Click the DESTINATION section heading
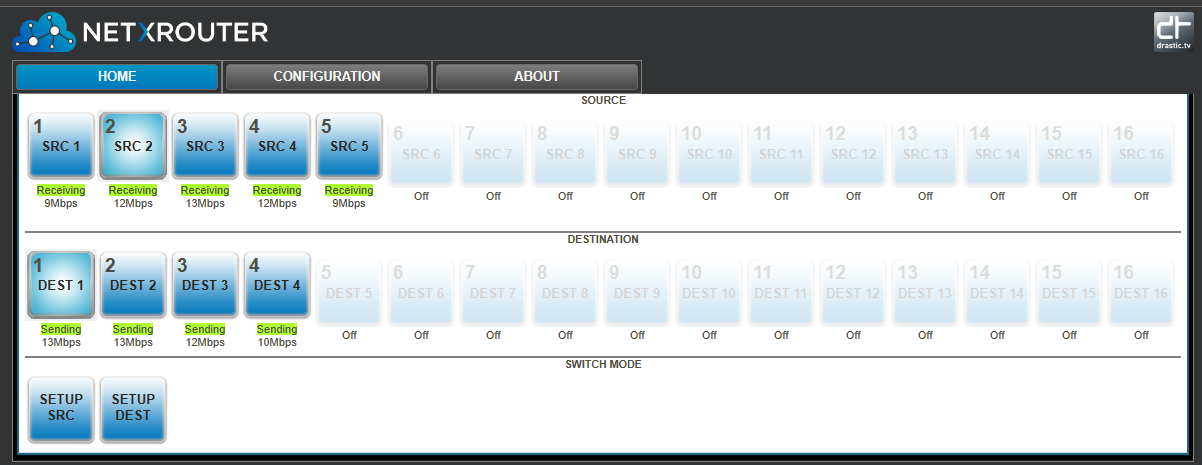This screenshot has width=1202, height=465. point(603,239)
